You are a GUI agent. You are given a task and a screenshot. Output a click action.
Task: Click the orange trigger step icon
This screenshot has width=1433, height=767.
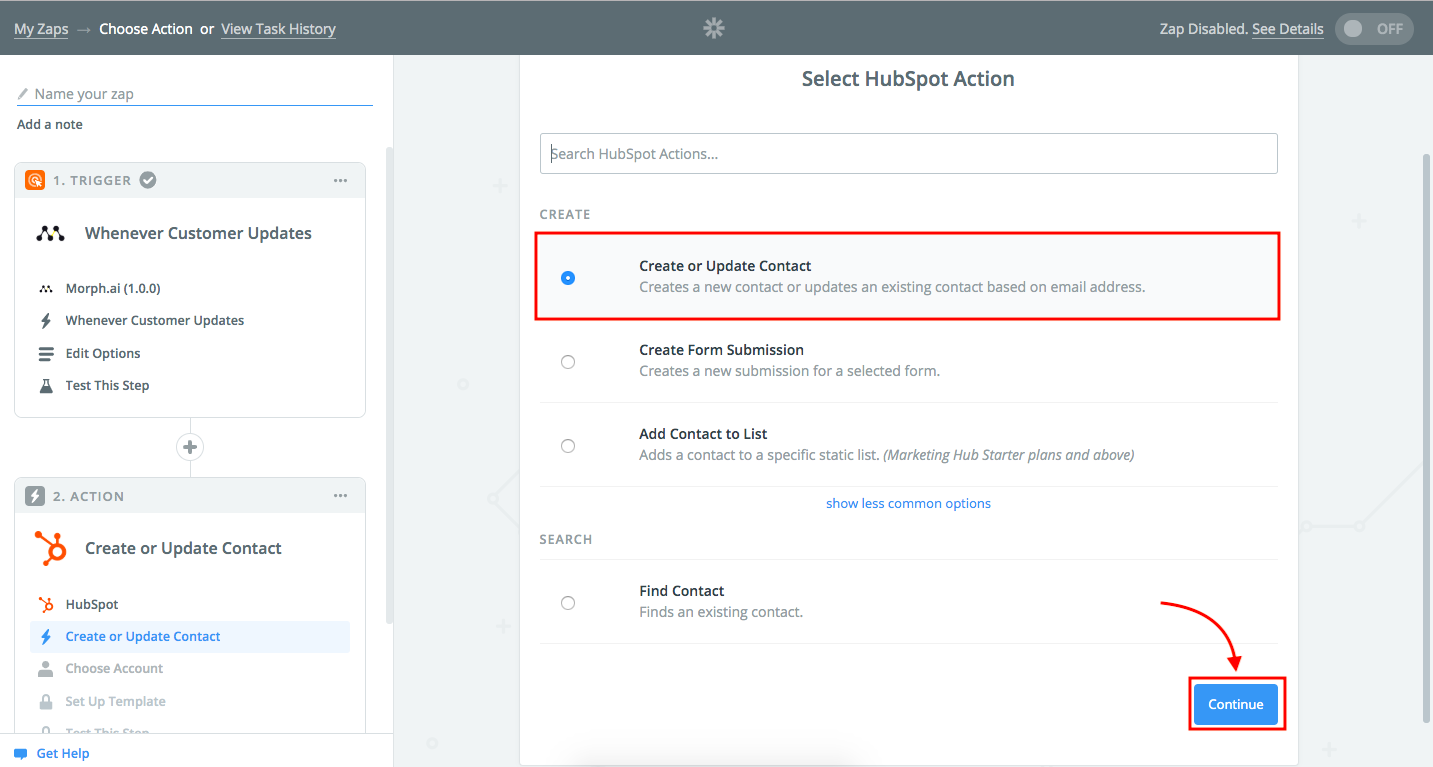35,180
